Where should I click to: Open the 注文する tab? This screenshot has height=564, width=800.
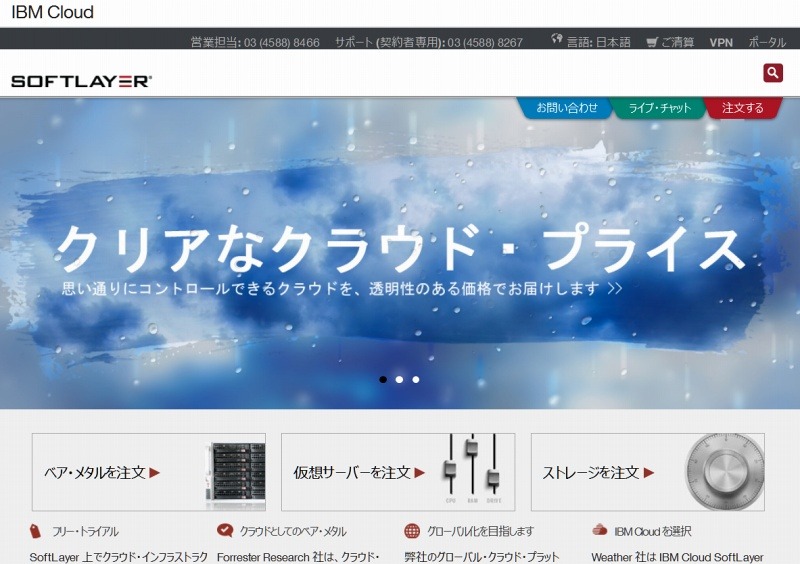click(x=743, y=108)
